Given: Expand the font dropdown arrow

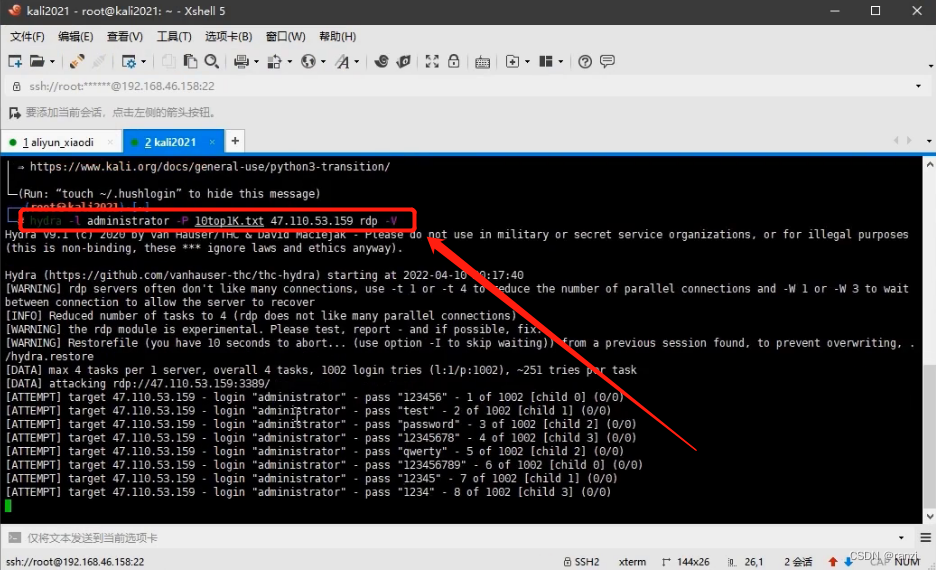Looking at the screenshot, I should 357,61.
